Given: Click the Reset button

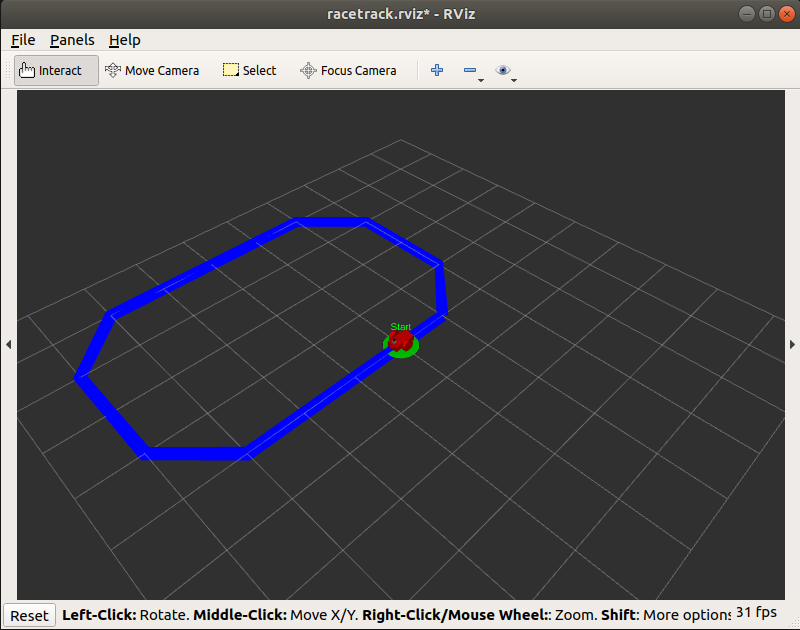Looking at the screenshot, I should 29,616.
